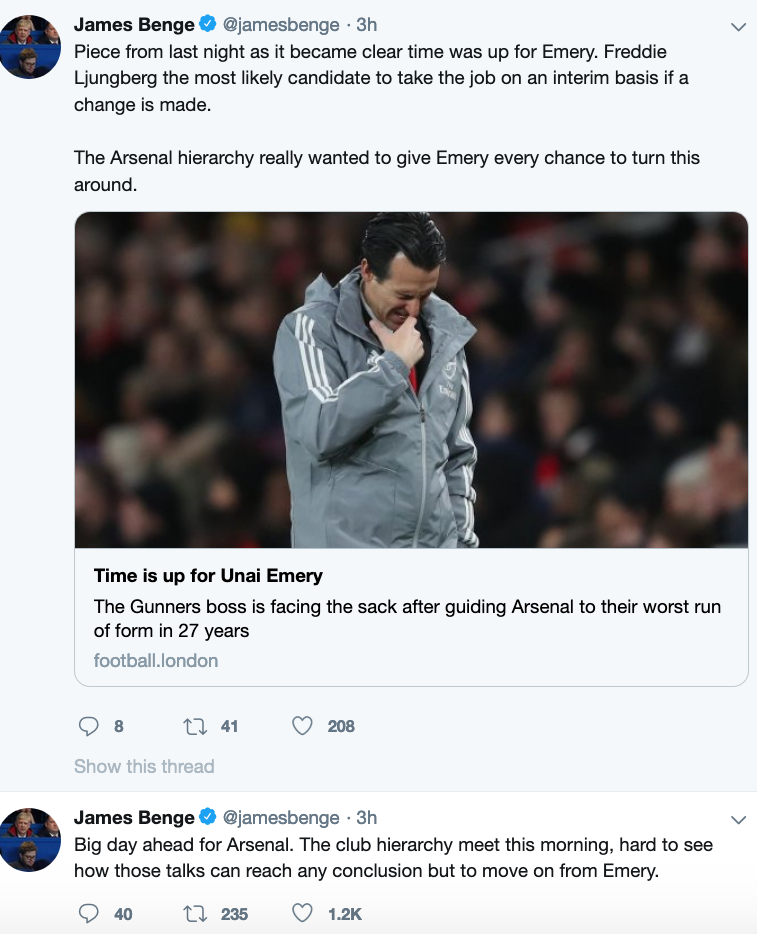This screenshot has width=757, height=934.
Task: Reply to the Freddie Ljungberg tweet
Action: click(x=89, y=726)
